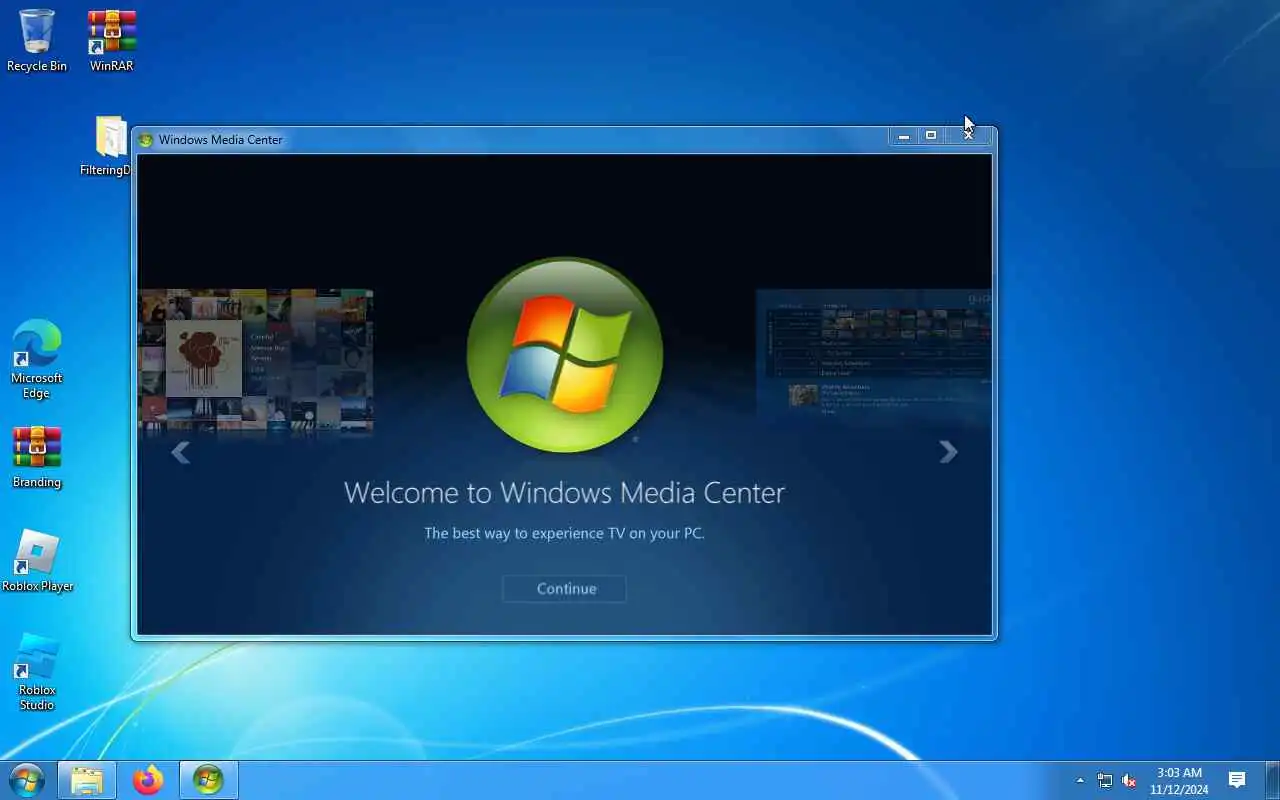
Task: Close the Windows Media Center window
Action: tap(968, 136)
